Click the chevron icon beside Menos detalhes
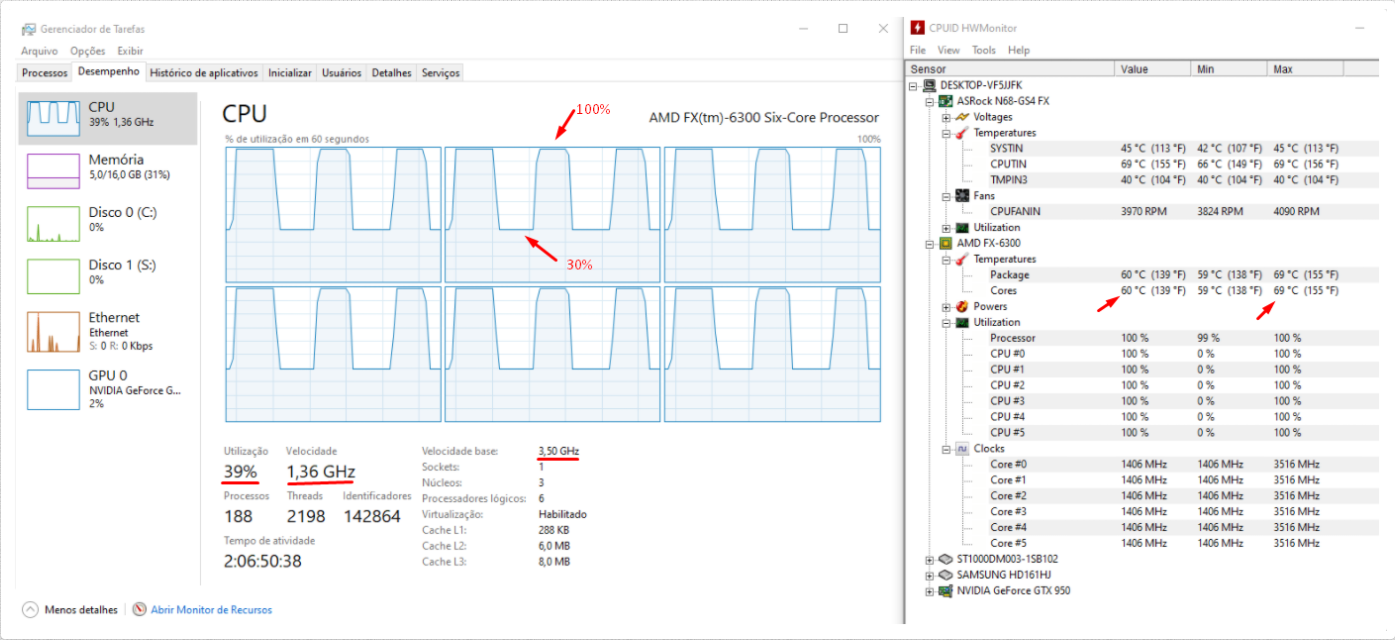Screen dimensions: 1395x640 30,609
